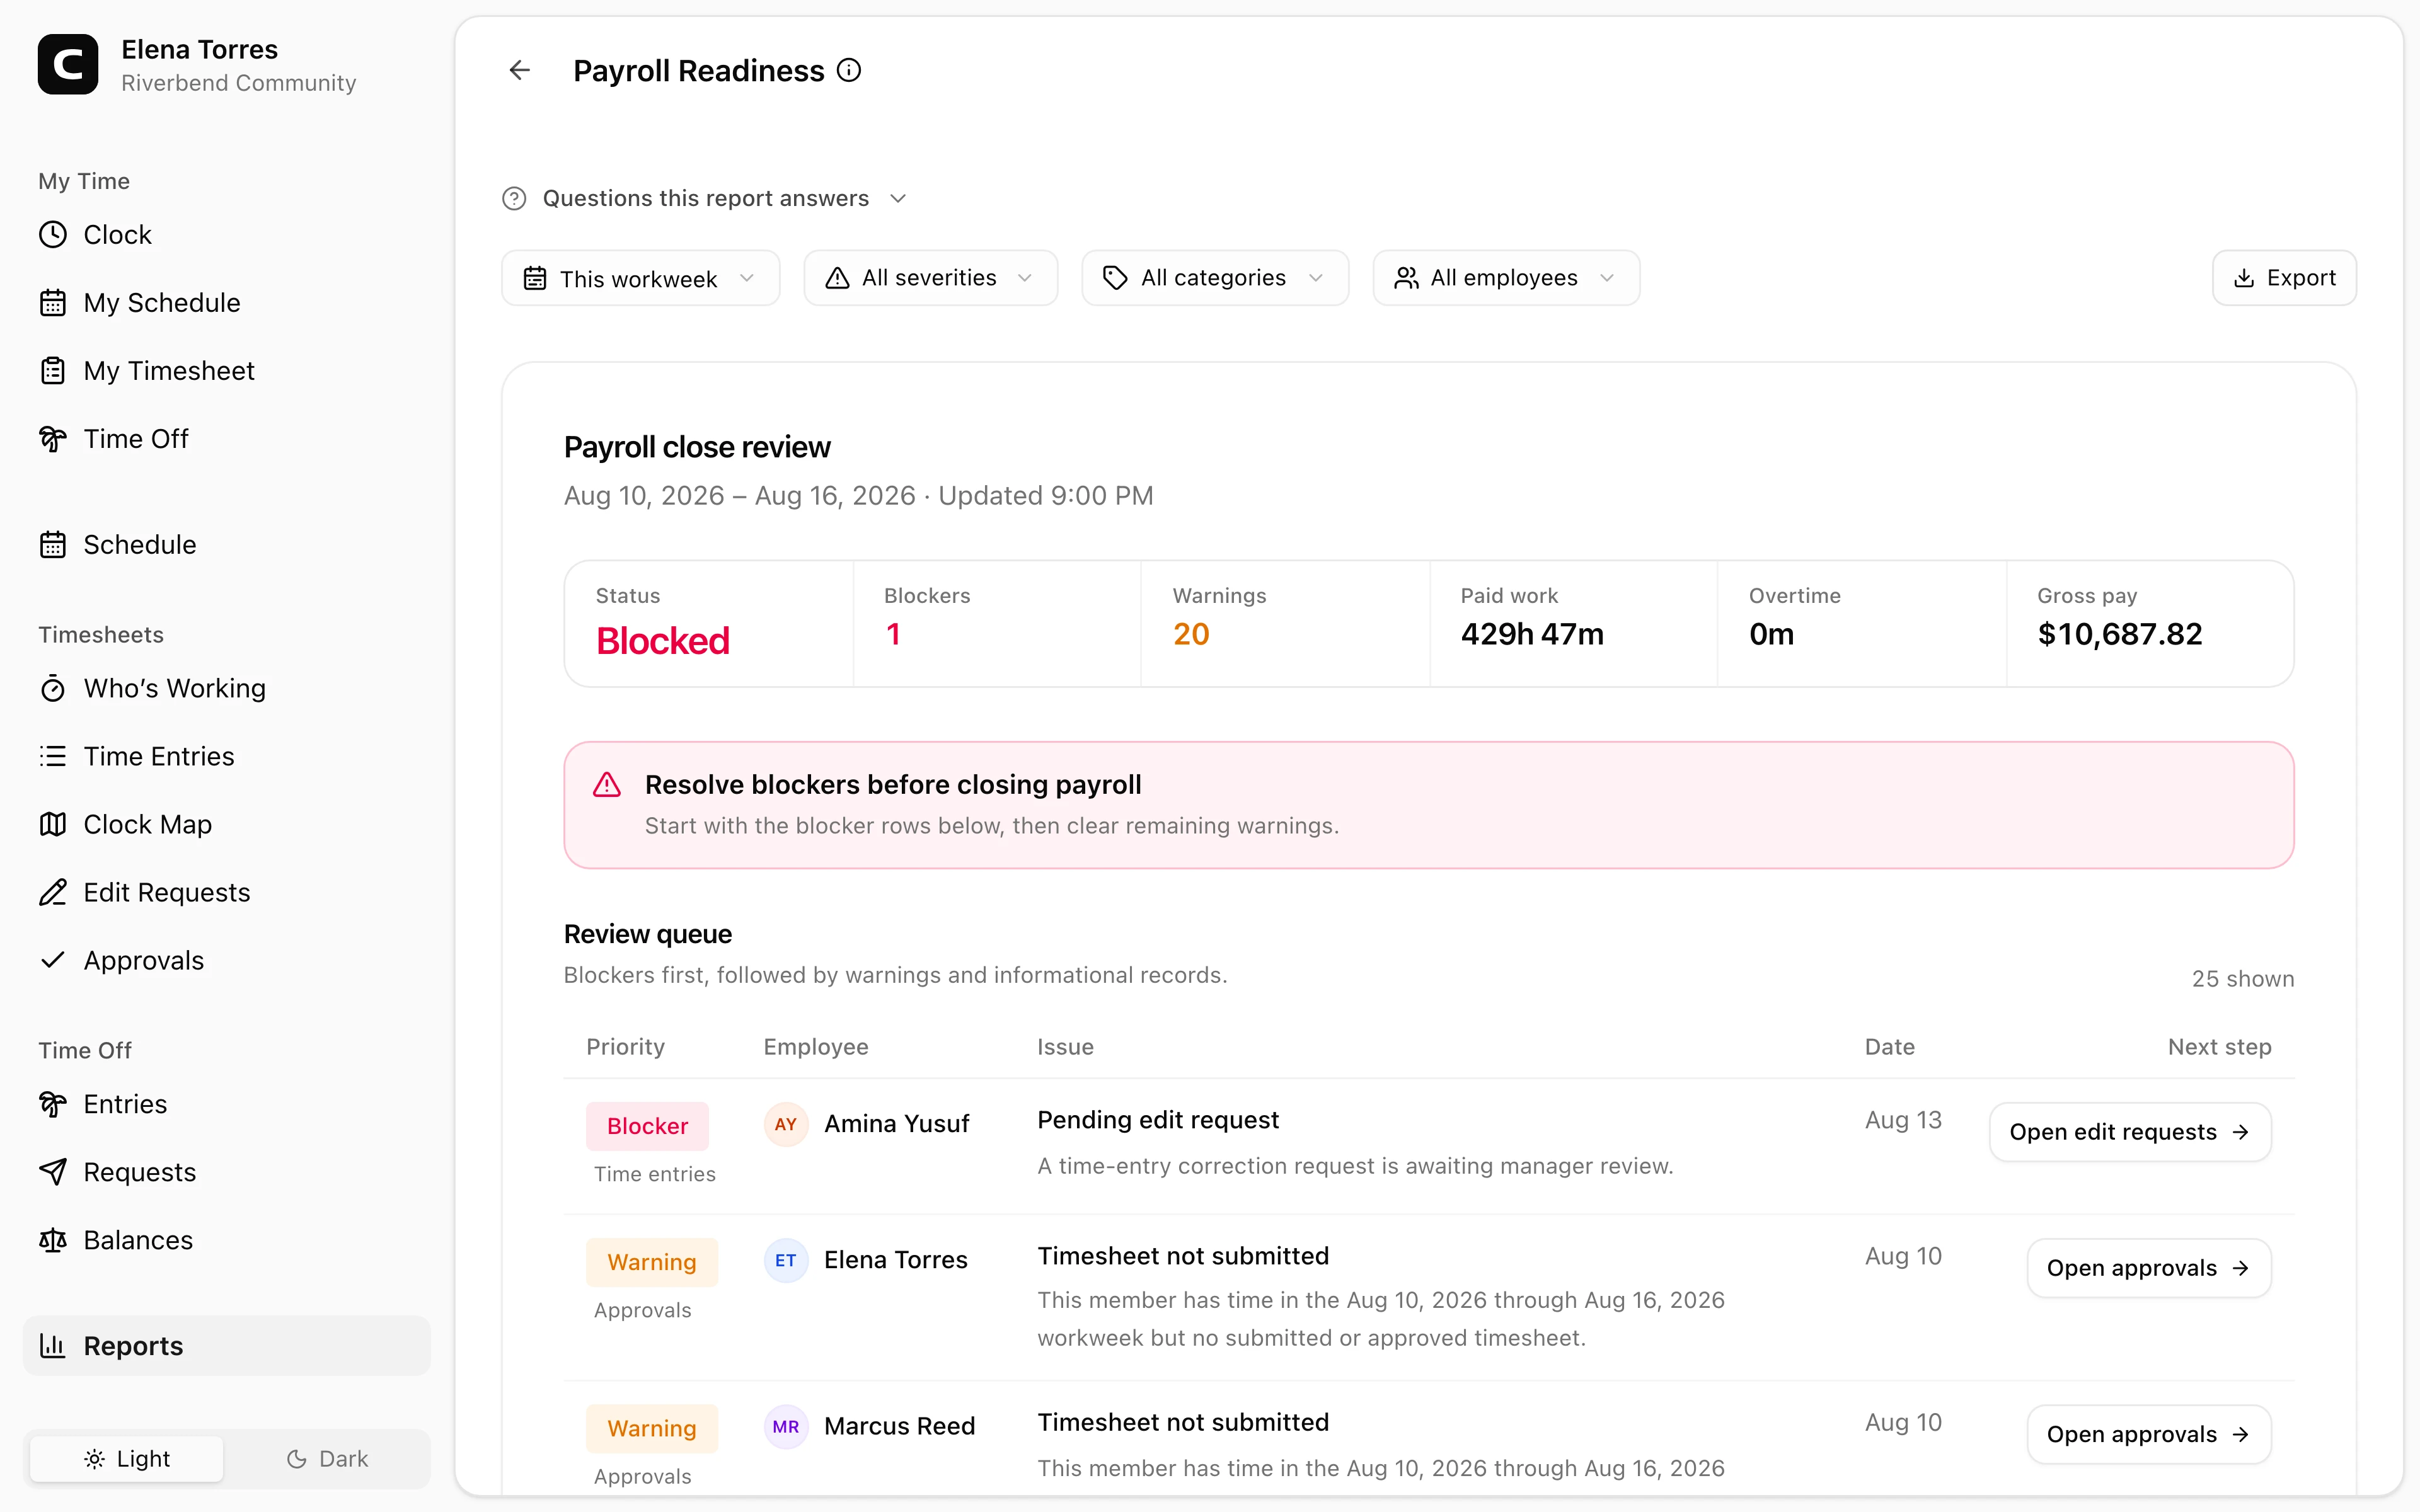This screenshot has height=1512, width=2420.
Task: Click the Warning badge in Marcus Reed row
Action: tap(652, 1429)
